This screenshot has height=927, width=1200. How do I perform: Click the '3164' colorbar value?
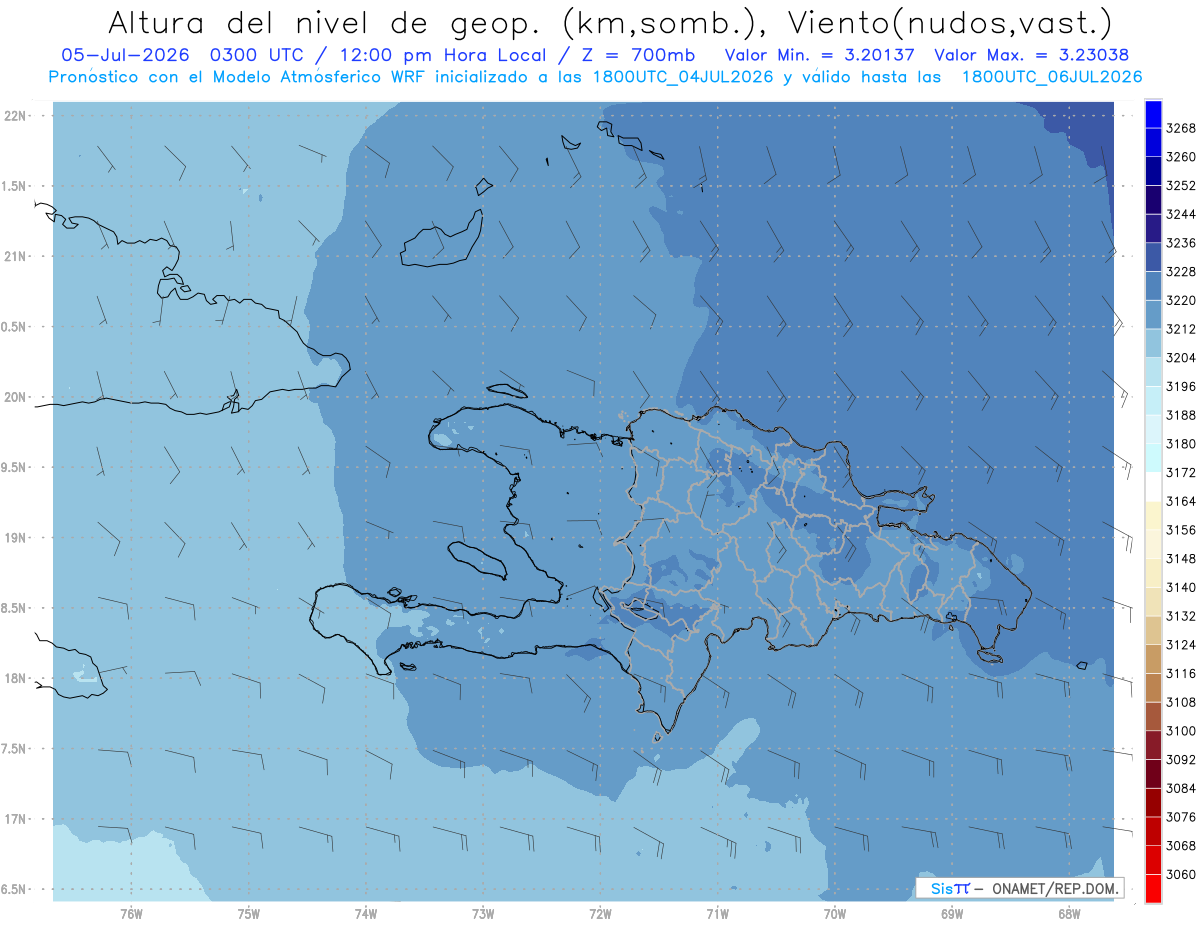click(1181, 501)
